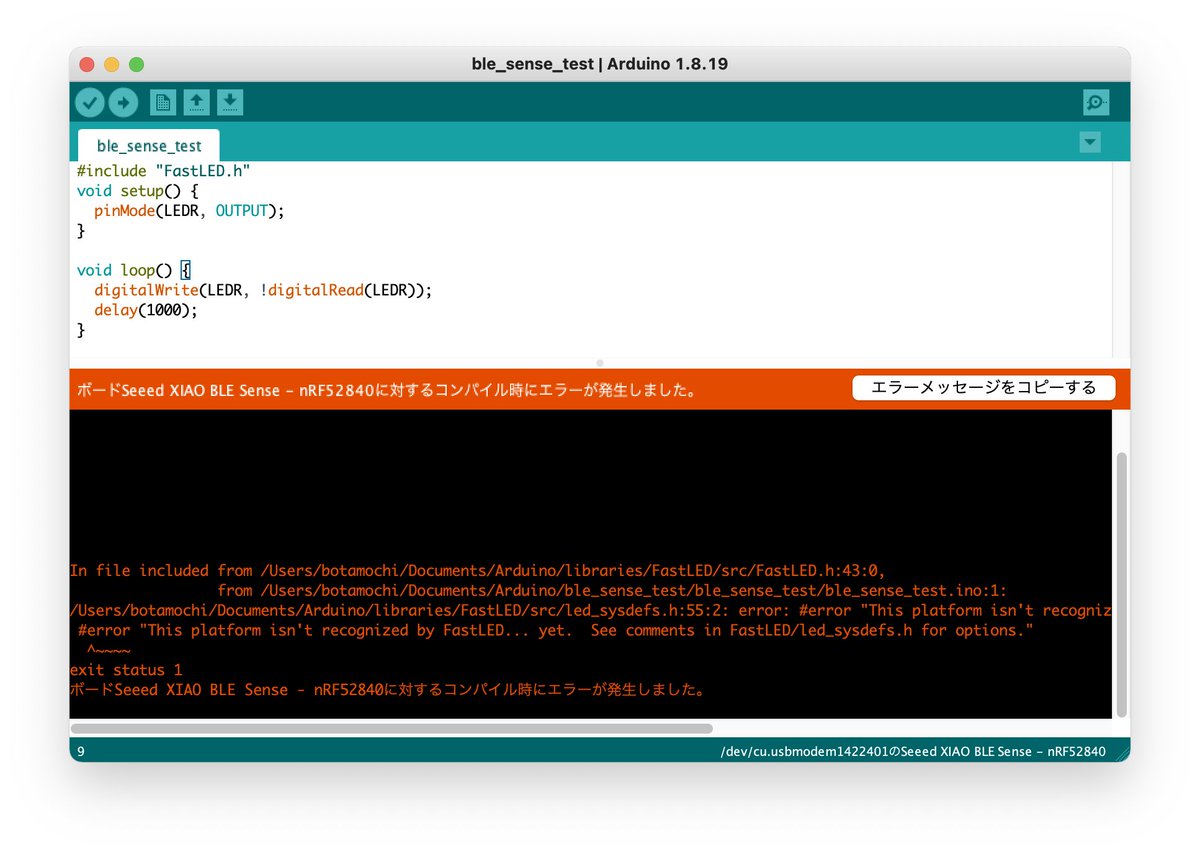The image size is (1200, 854).
Task: Open the Serial Monitor icon
Action: coord(1096,102)
